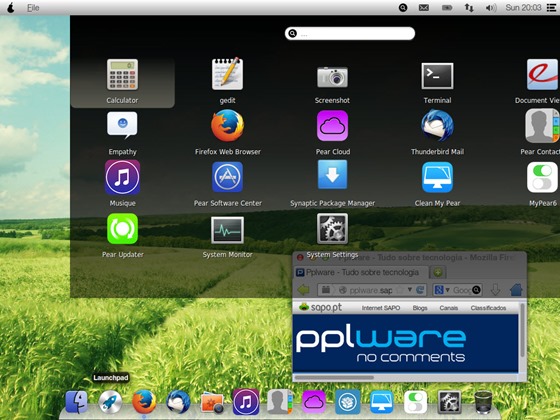Launch Pear Updater app
Screen dimensions: 560x420
pos(122,229)
